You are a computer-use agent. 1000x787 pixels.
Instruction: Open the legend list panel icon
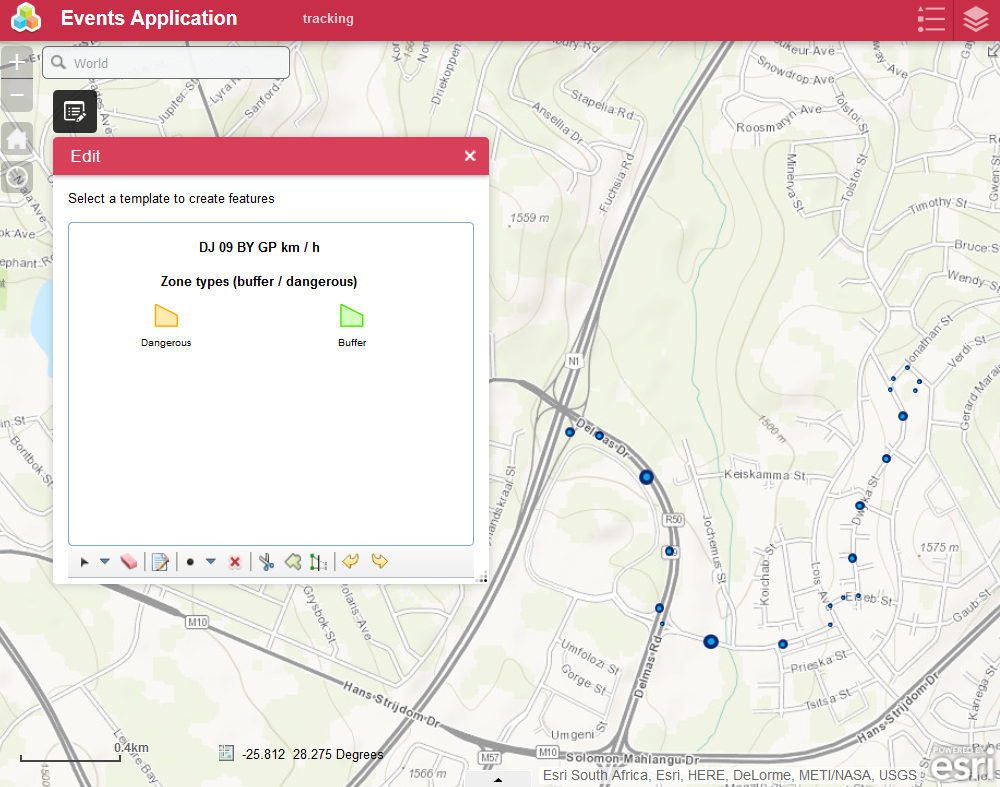(930, 19)
